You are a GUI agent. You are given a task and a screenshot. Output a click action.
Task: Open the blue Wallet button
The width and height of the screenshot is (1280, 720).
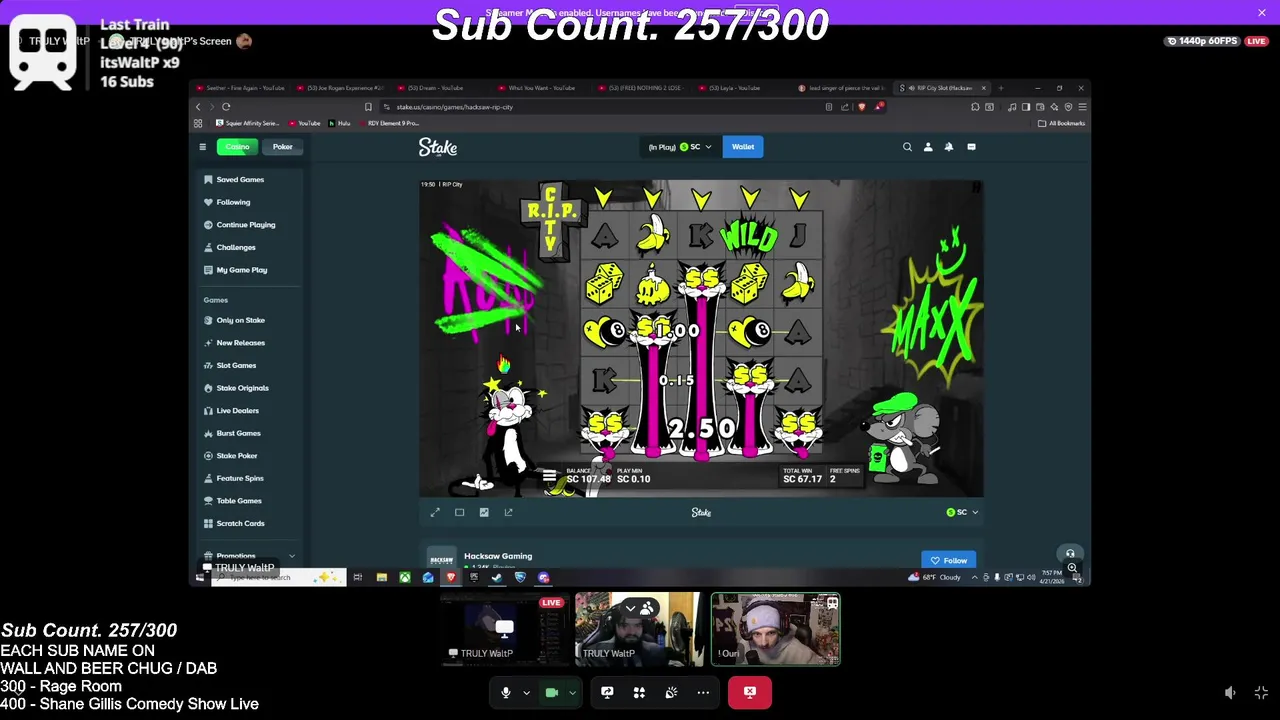click(x=743, y=147)
